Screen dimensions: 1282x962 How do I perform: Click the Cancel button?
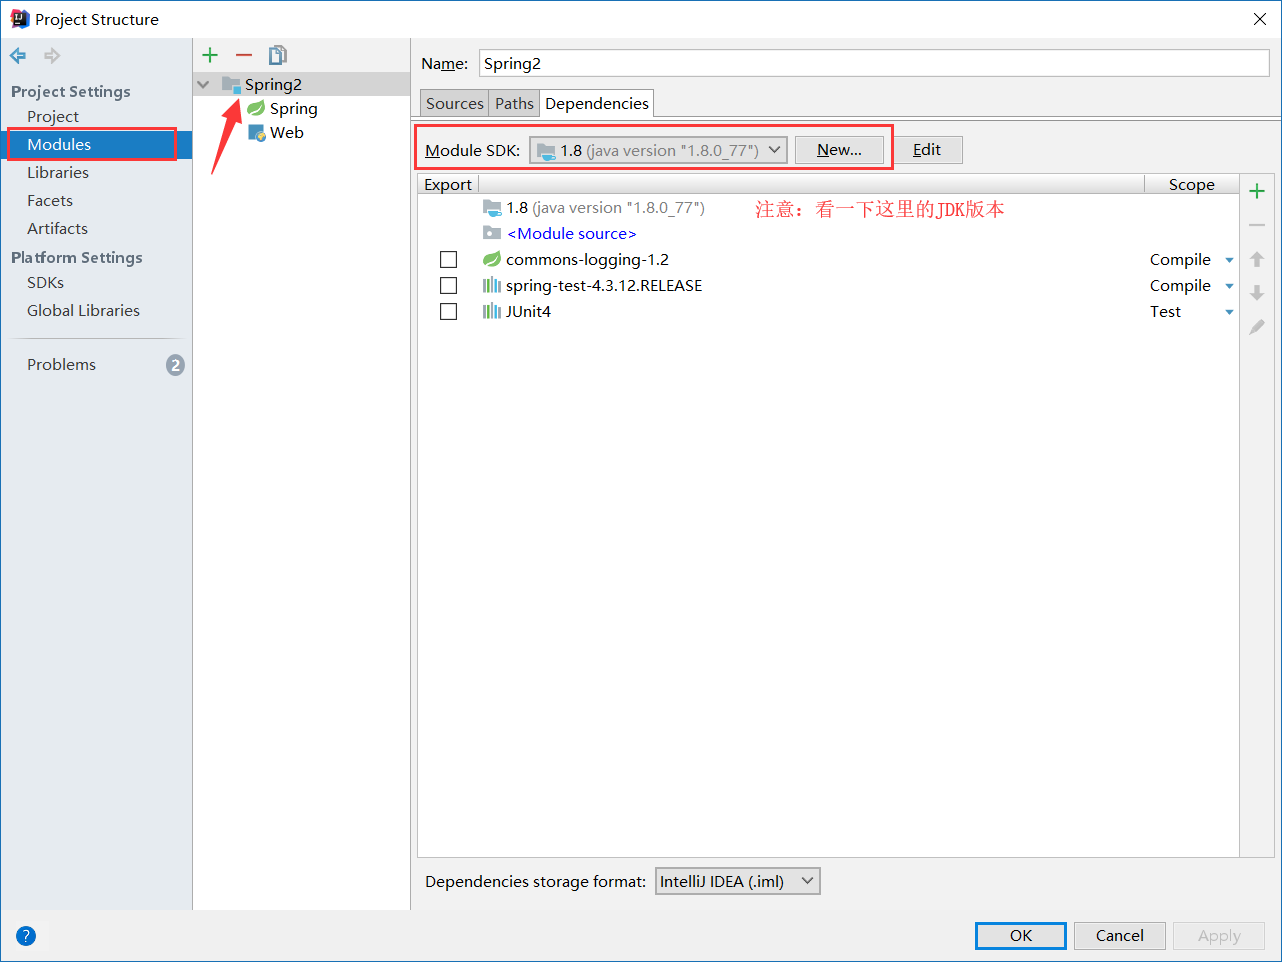click(x=1119, y=936)
